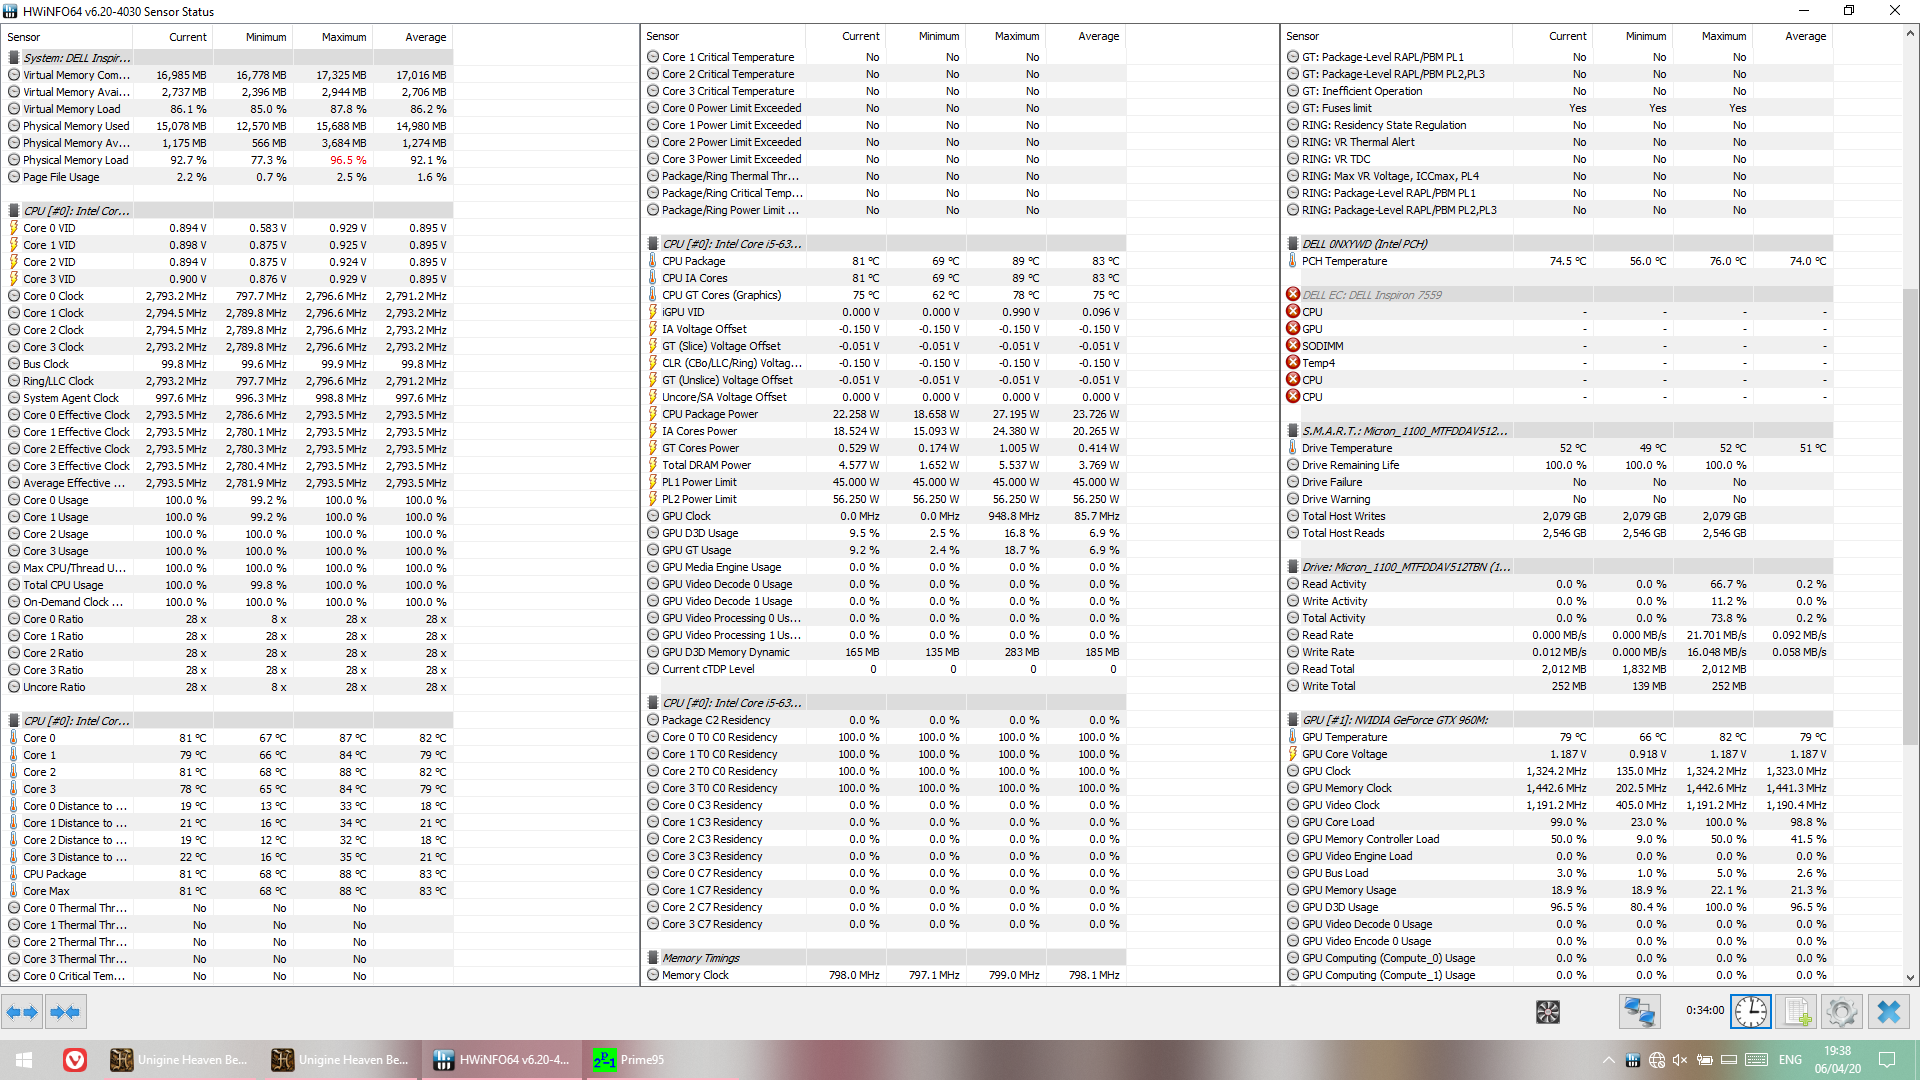Select the GPU Core Load row
The height and width of the screenshot is (1080, 1920).
(1559, 822)
